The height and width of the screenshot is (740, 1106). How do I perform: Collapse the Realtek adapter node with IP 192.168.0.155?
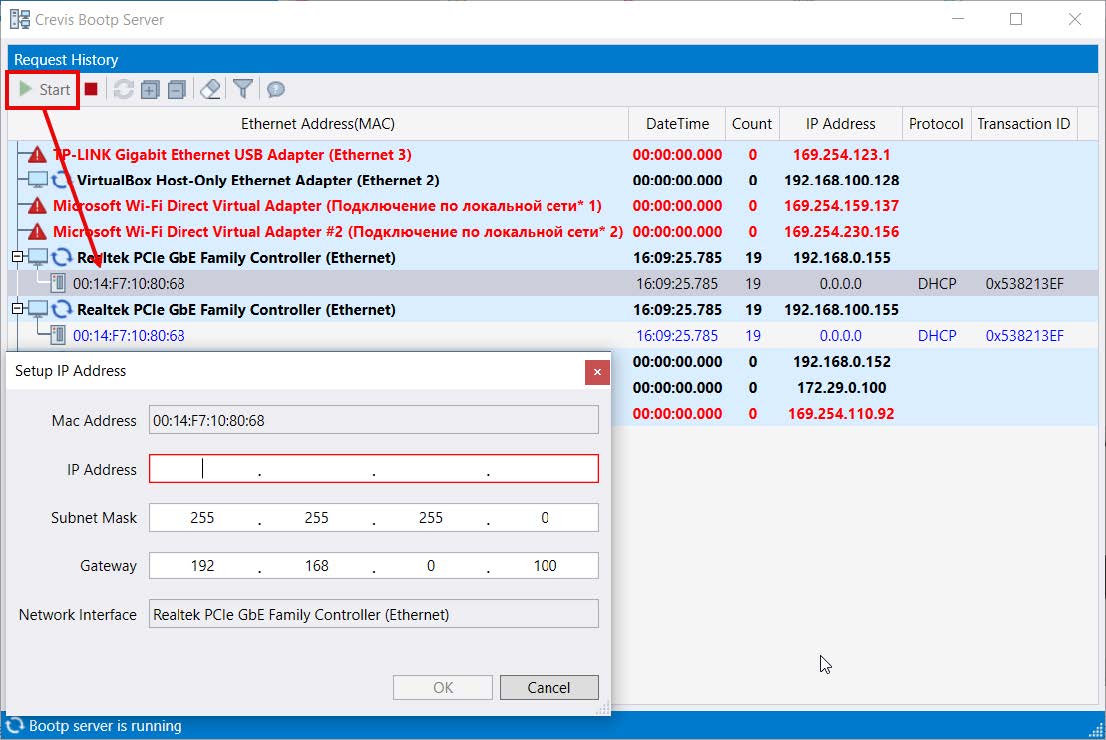pyautogui.click(x=18, y=257)
